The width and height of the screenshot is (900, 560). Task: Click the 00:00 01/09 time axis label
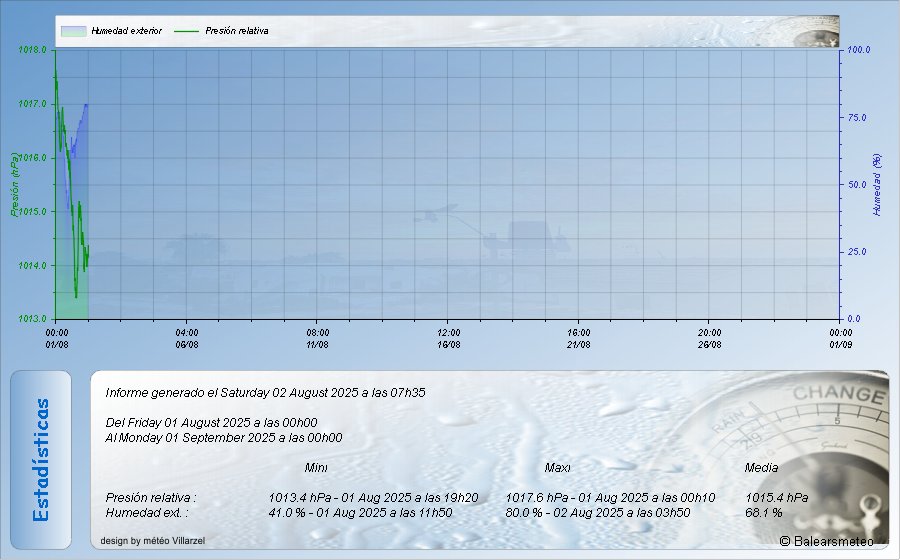(x=841, y=339)
